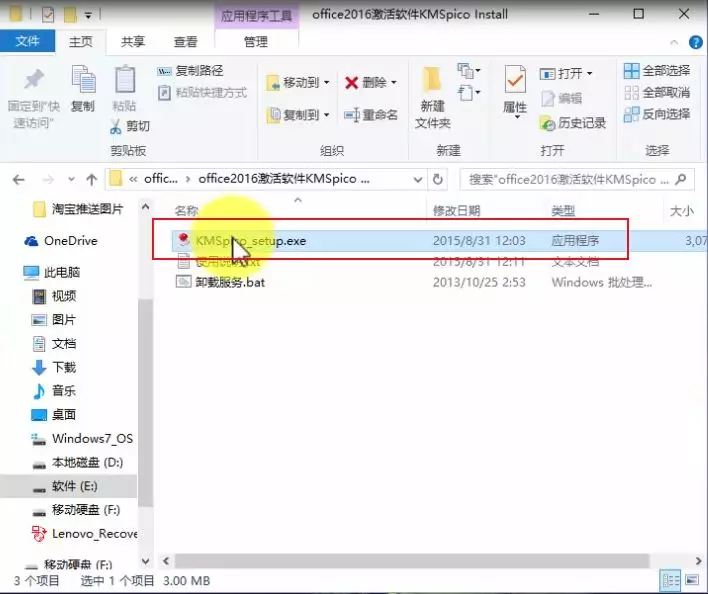Switch to the Share (共享) tab
Viewport: 708px width, 594px height.
(x=133, y=42)
